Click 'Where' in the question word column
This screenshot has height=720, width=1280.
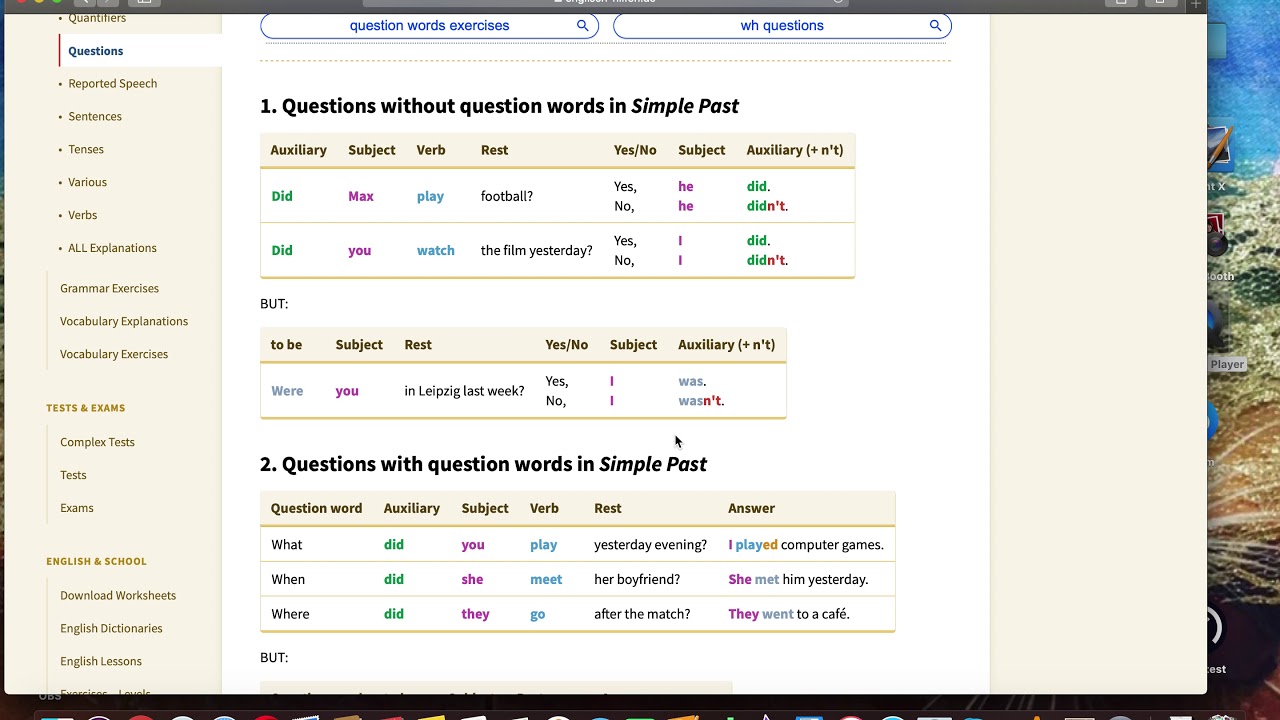pos(290,614)
